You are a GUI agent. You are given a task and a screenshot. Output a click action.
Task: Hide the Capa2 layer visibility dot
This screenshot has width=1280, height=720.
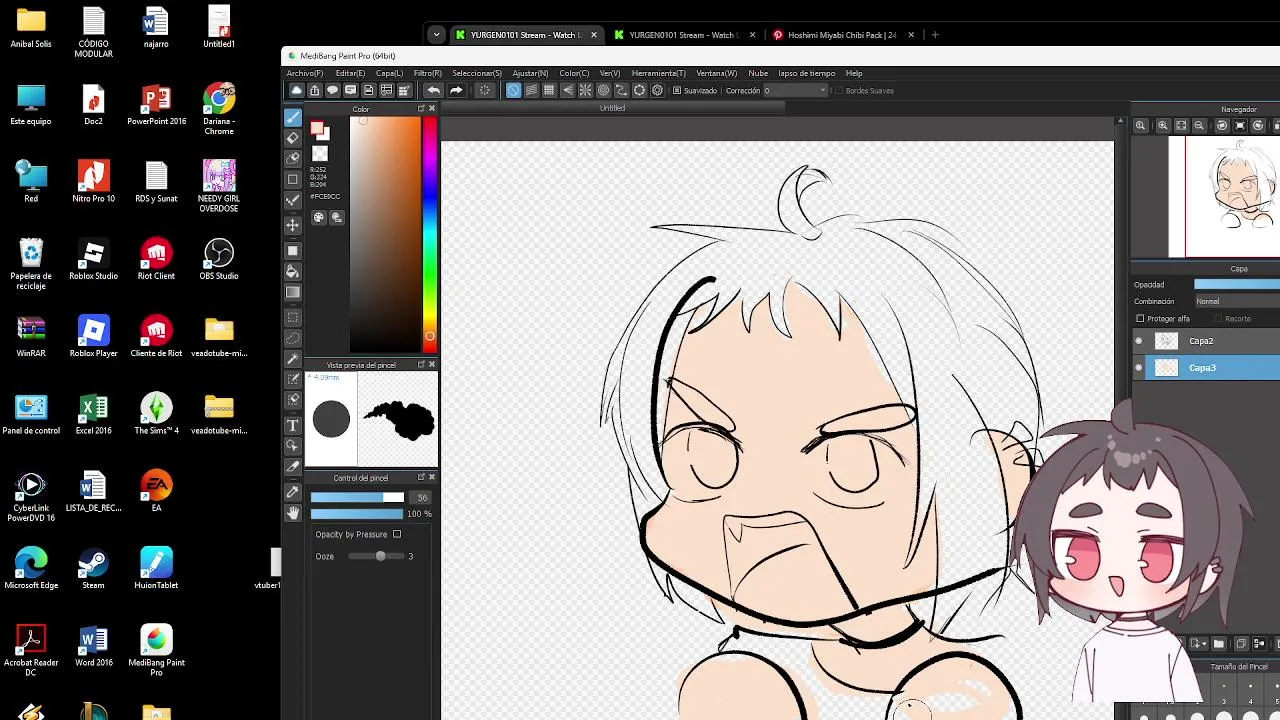[x=1138, y=341]
